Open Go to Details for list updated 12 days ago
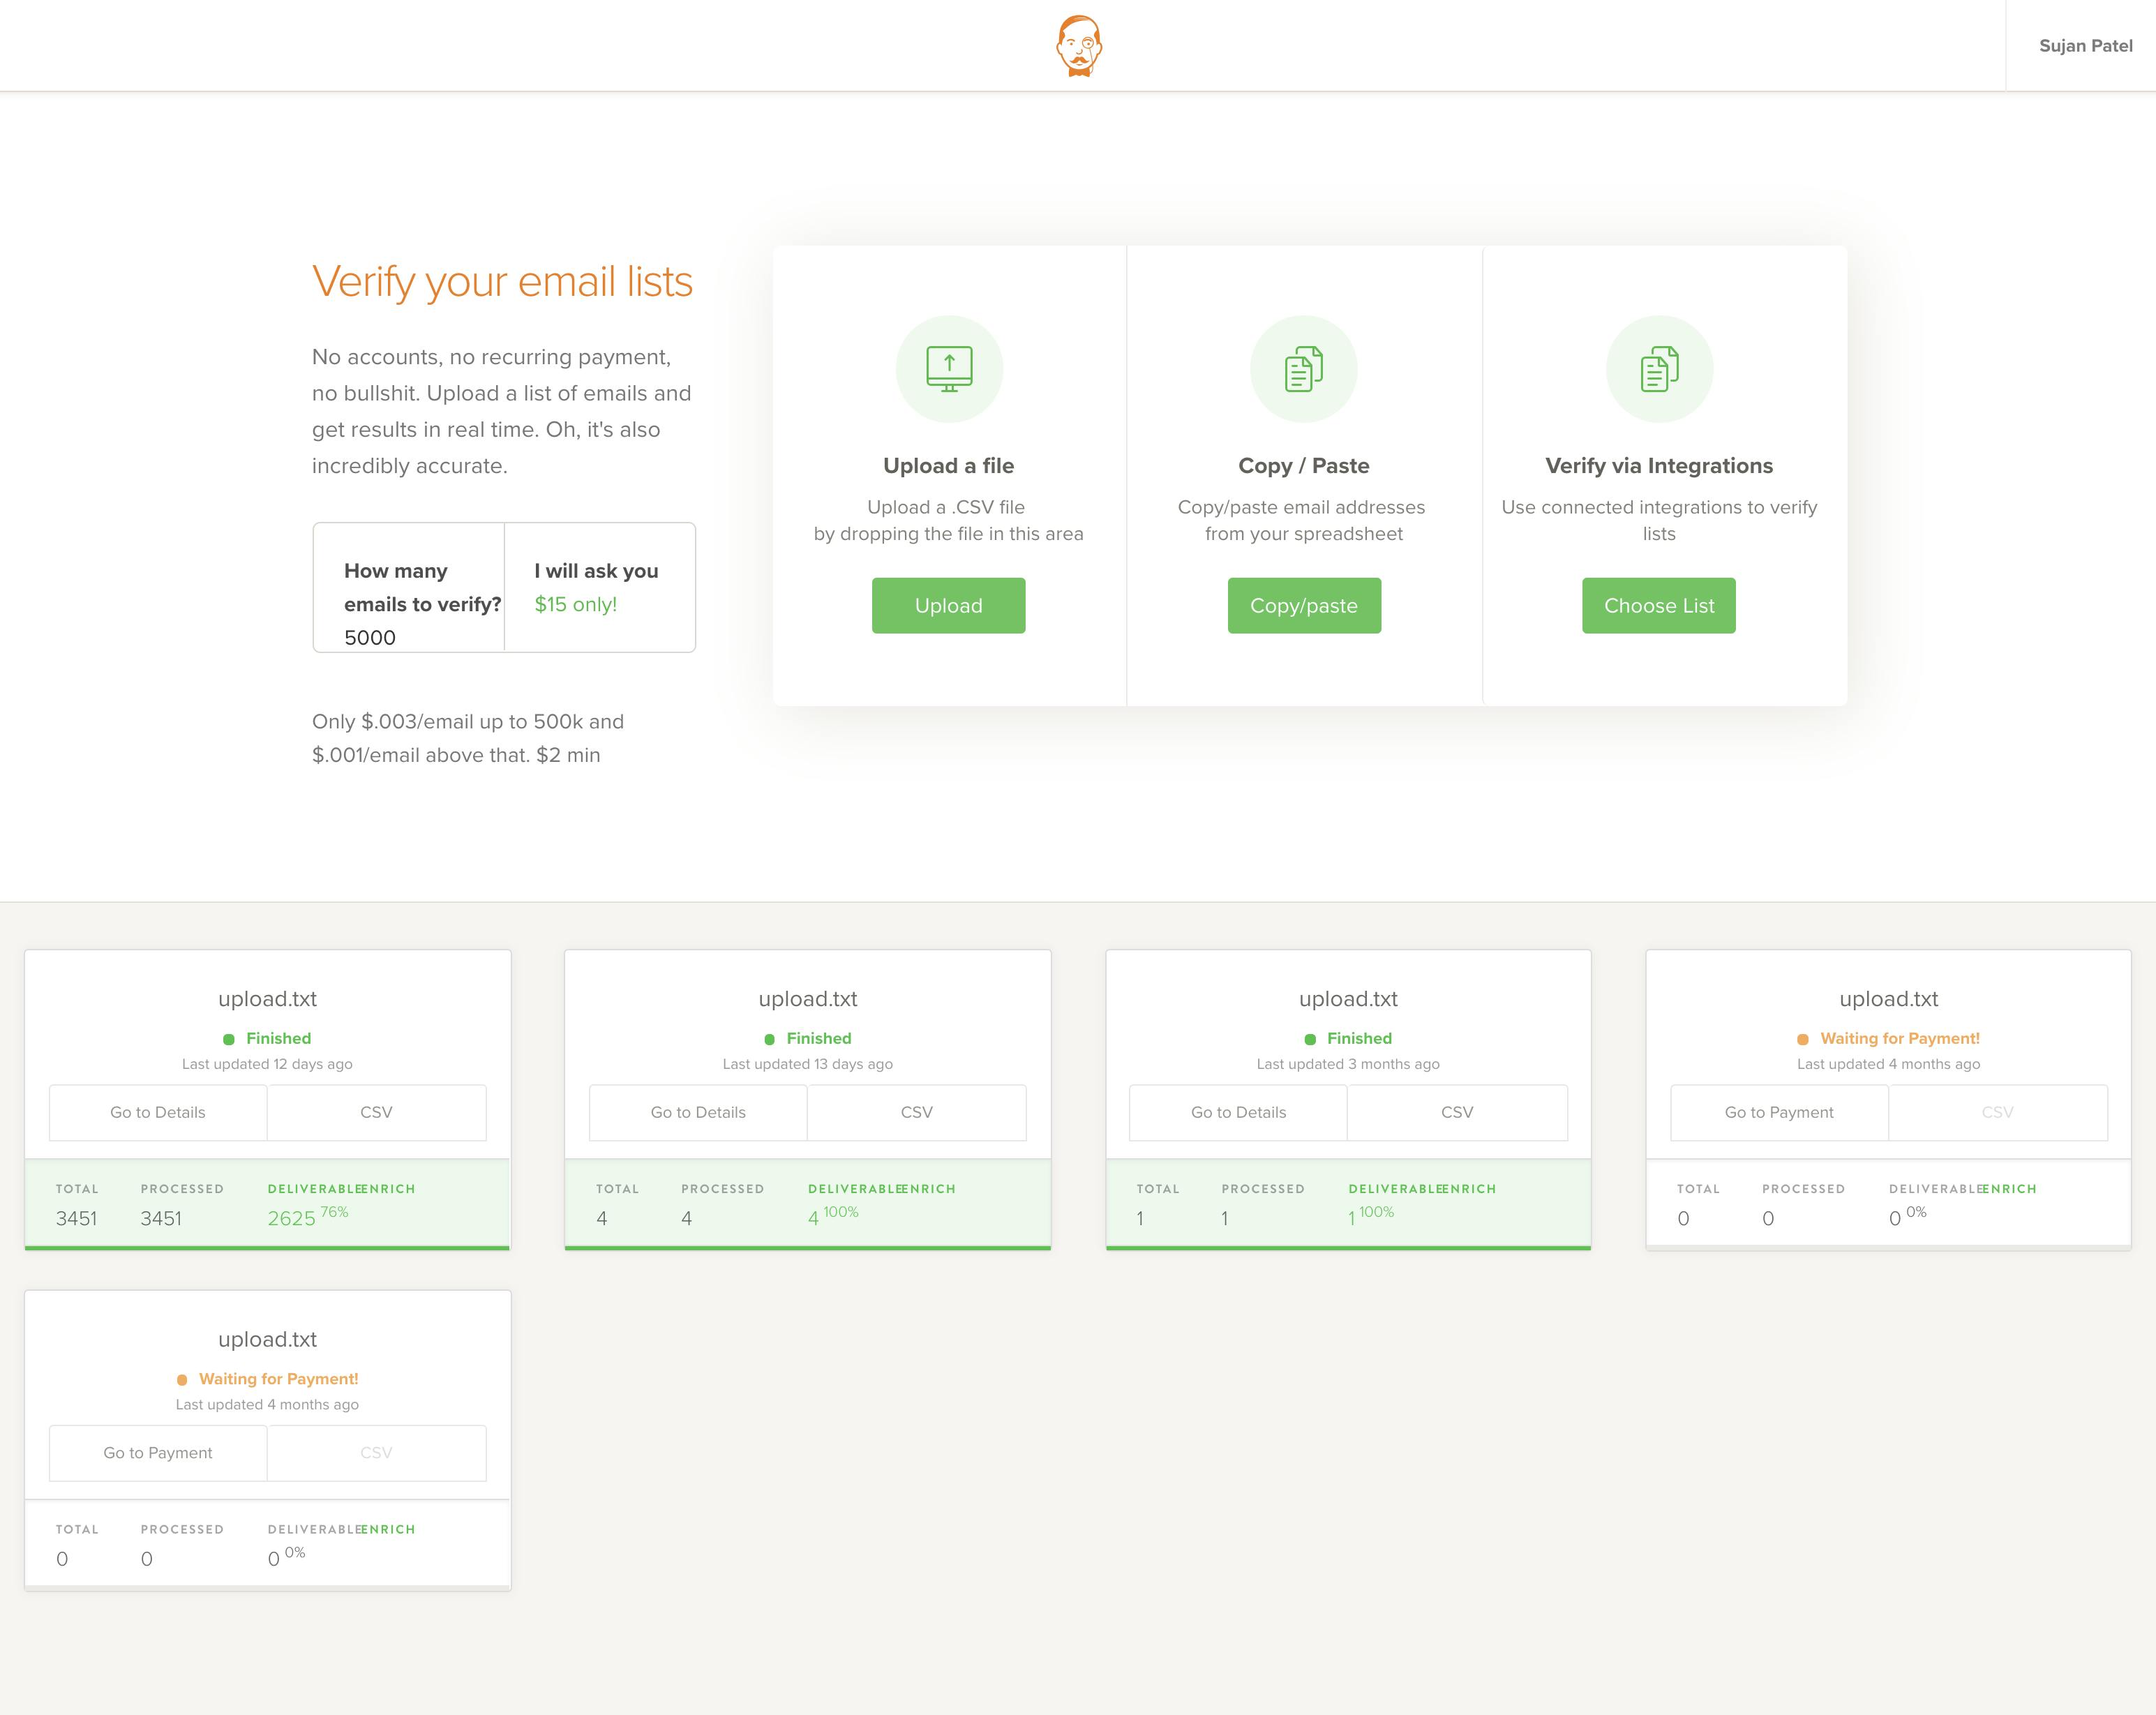Image resolution: width=2156 pixels, height=1715 pixels. coord(158,1112)
